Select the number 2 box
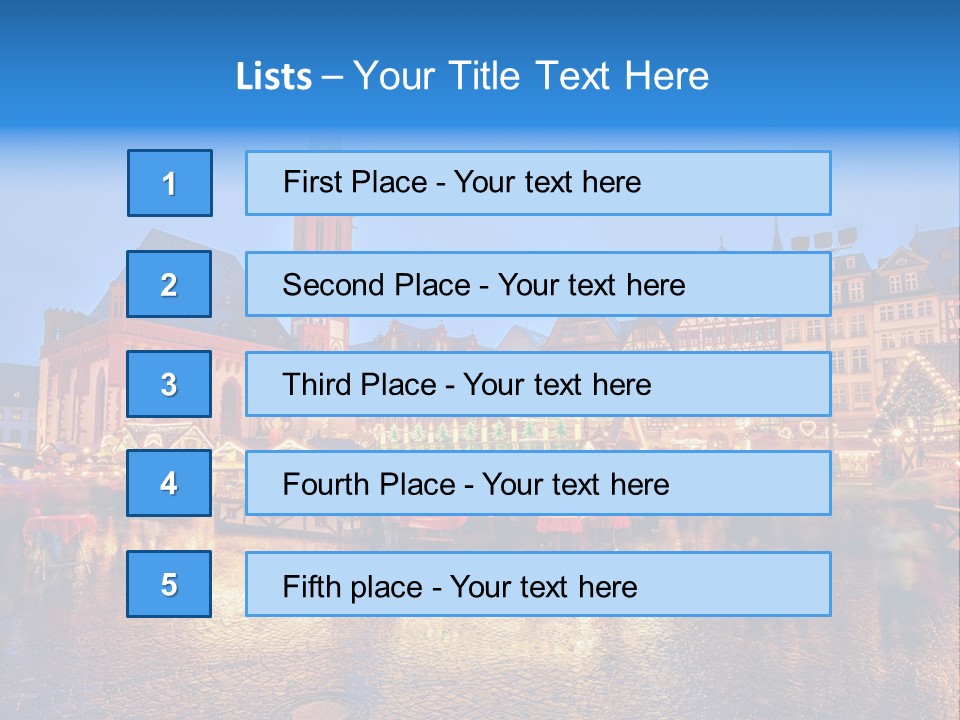 pos(169,284)
